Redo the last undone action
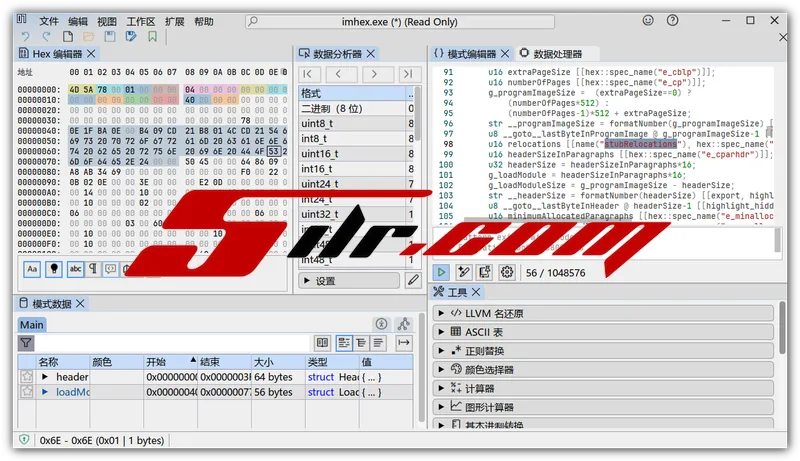Viewport: 800px width, 461px height. (x=46, y=37)
